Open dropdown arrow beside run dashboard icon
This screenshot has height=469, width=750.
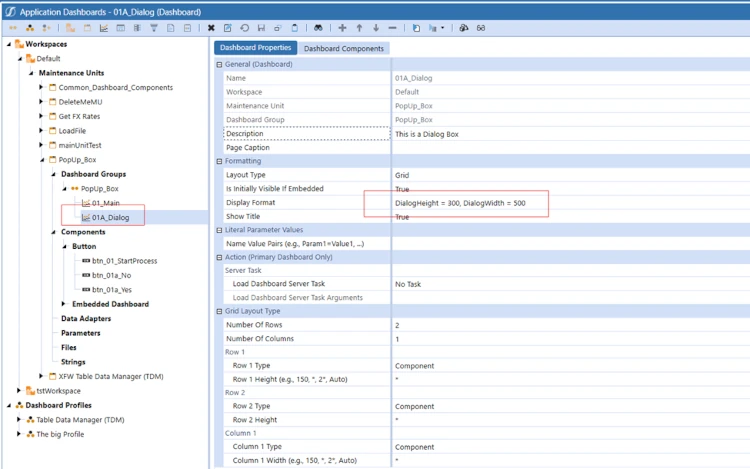coord(442,28)
